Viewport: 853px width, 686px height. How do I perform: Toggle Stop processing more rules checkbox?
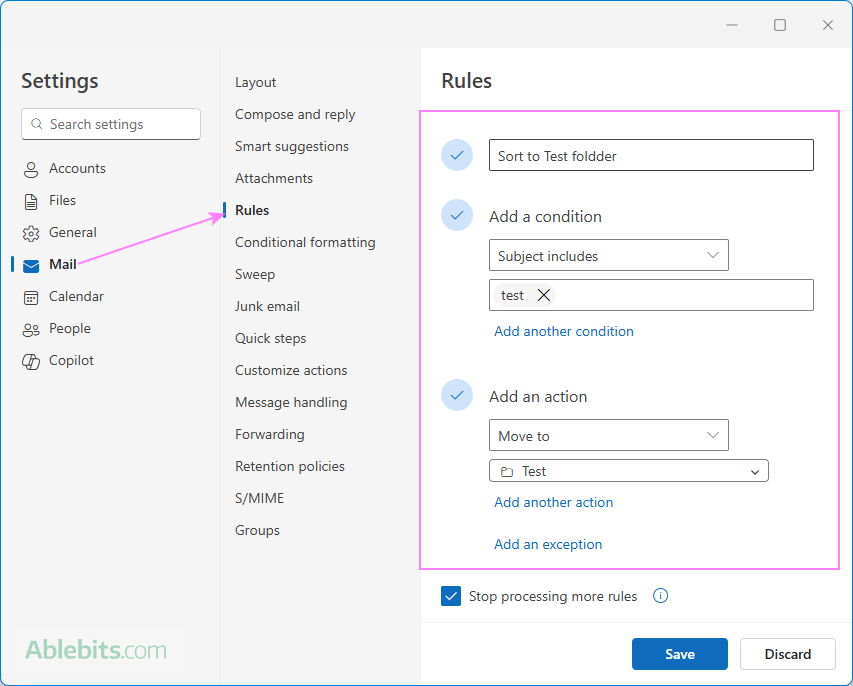(451, 596)
